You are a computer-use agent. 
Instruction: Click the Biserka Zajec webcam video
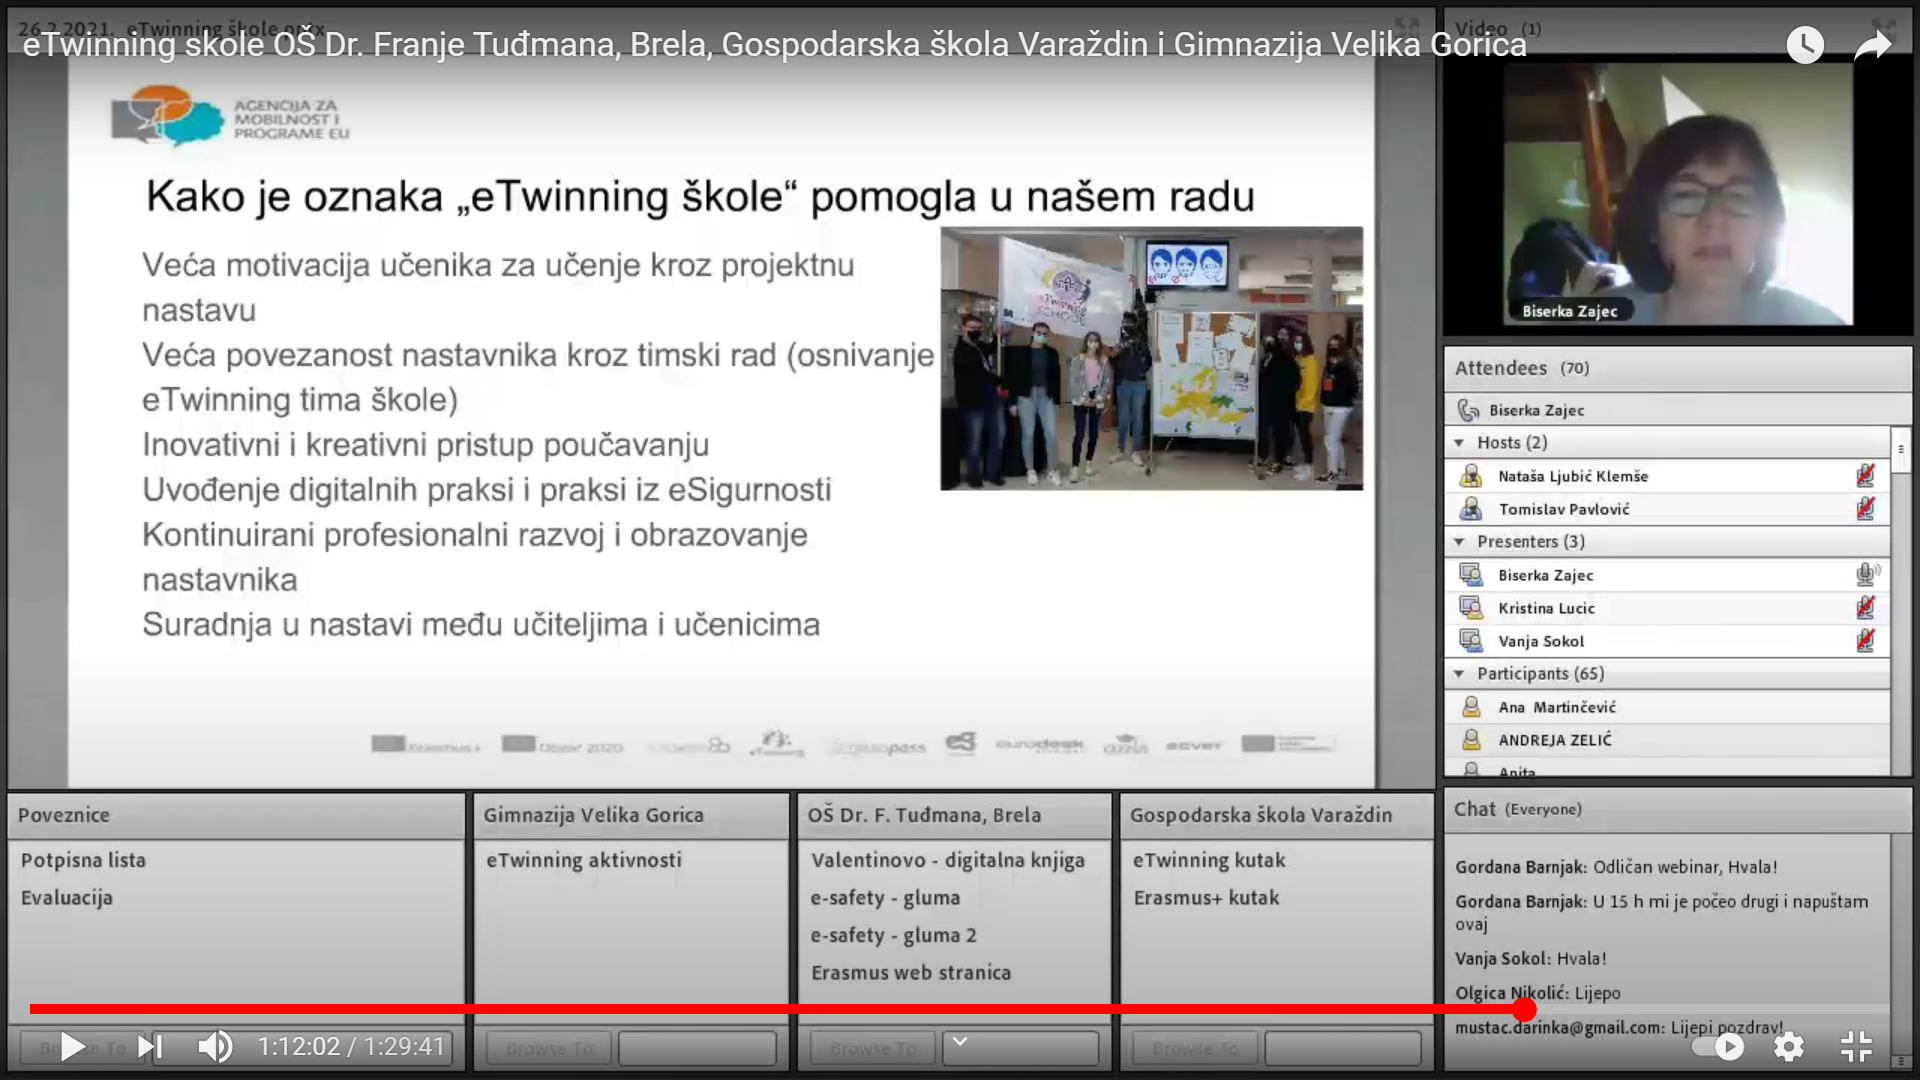tap(1677, 195)
